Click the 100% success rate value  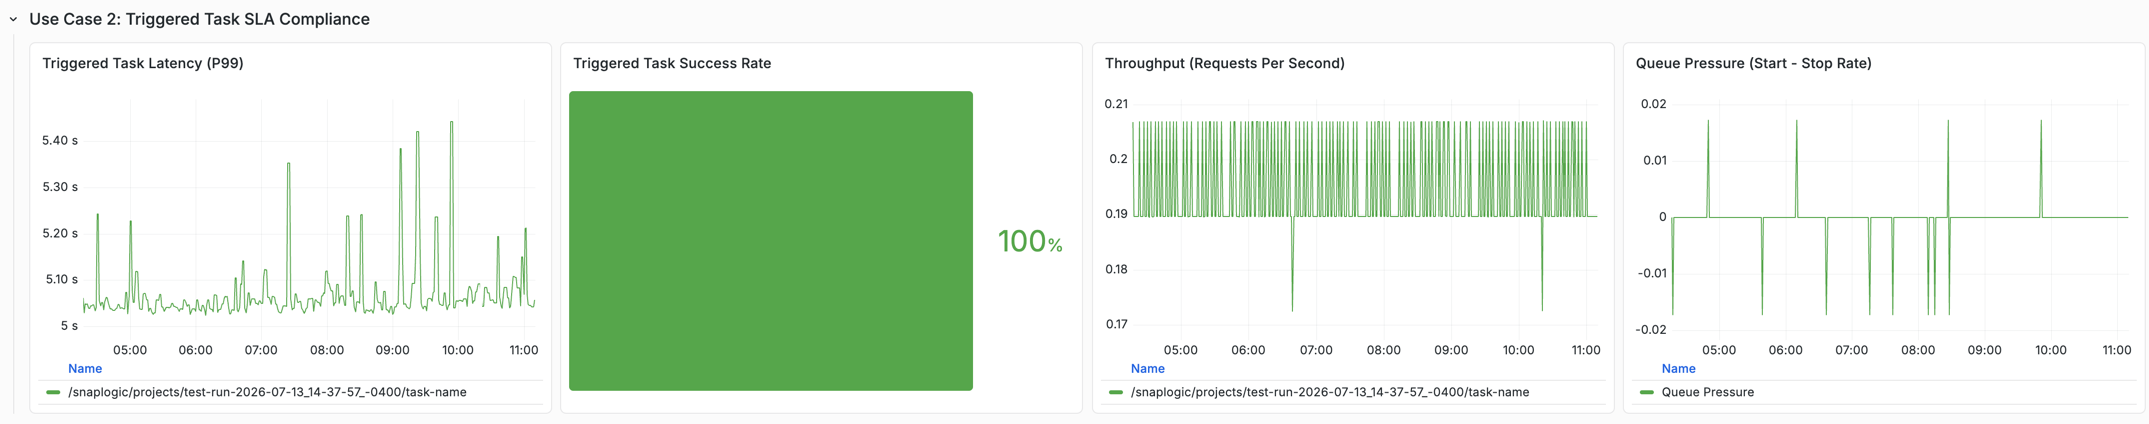click(1030, 241)
